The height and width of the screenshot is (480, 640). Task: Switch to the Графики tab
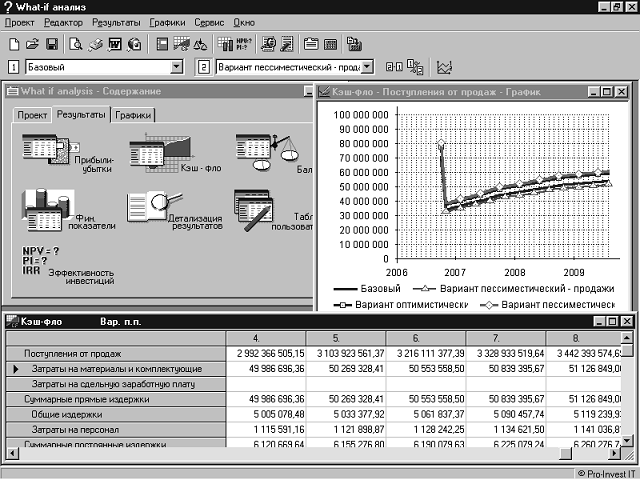[x=133, y=115]
